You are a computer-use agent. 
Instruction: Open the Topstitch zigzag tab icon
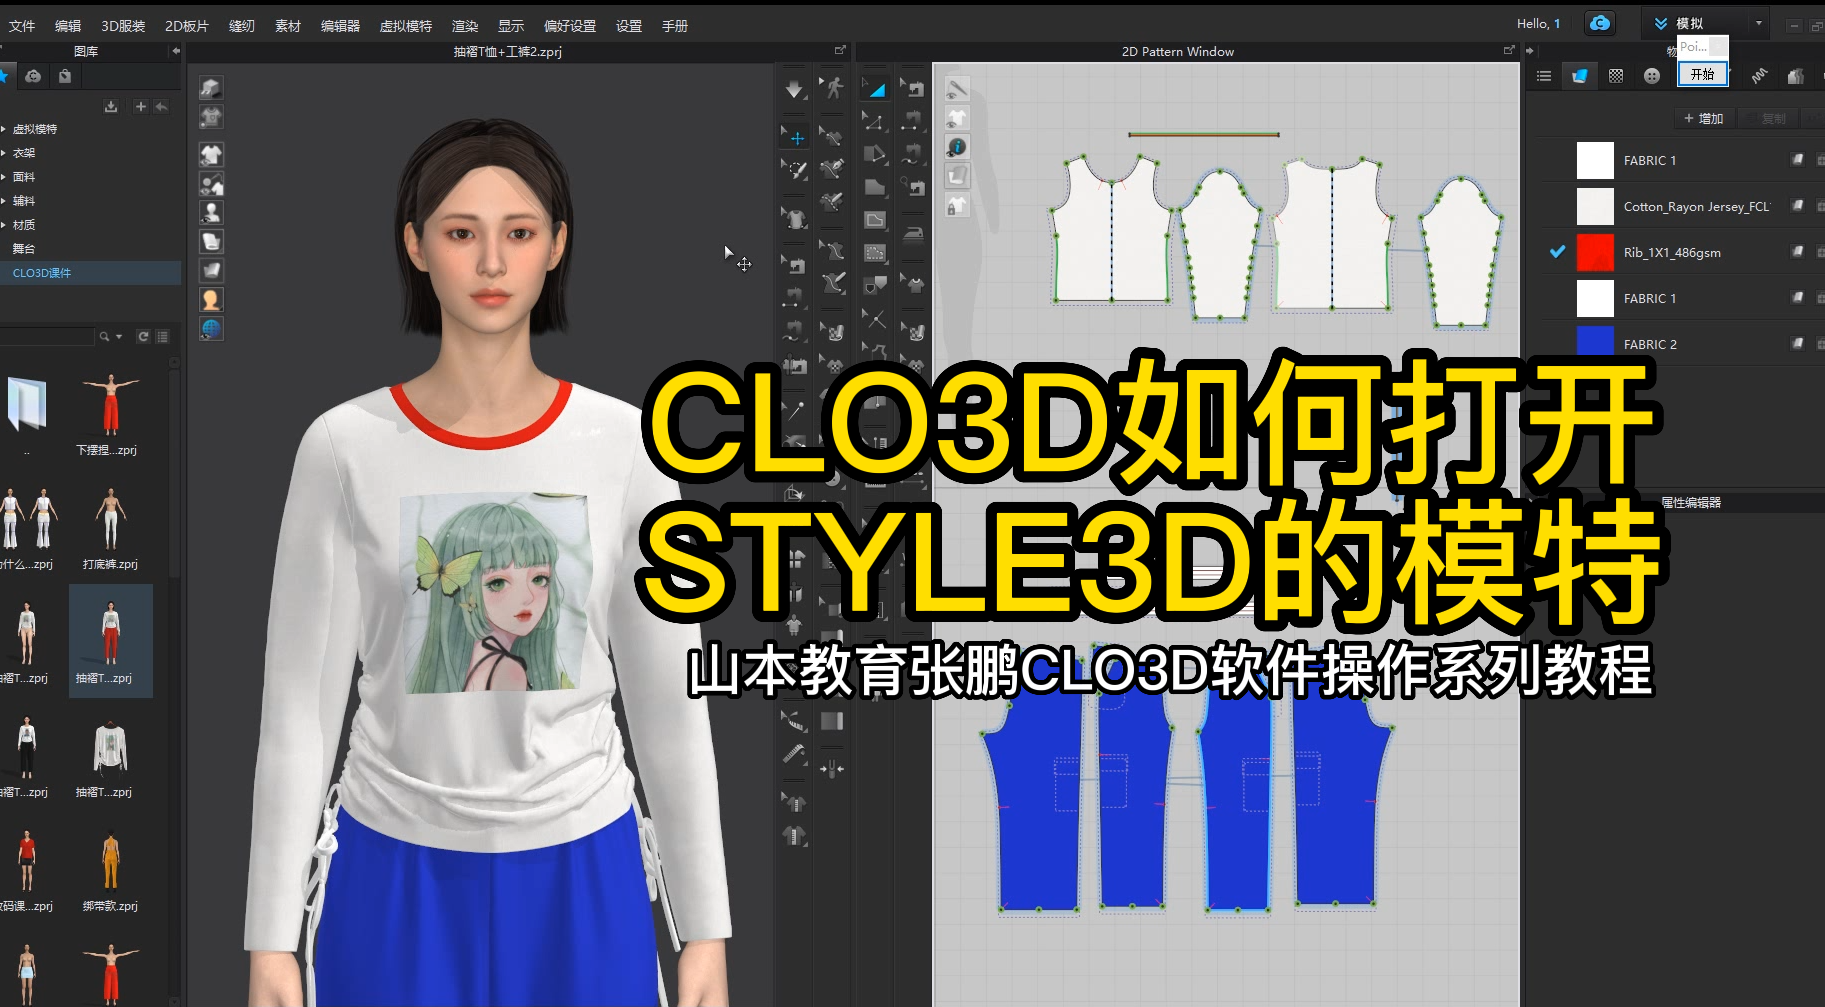(1760, 76)
